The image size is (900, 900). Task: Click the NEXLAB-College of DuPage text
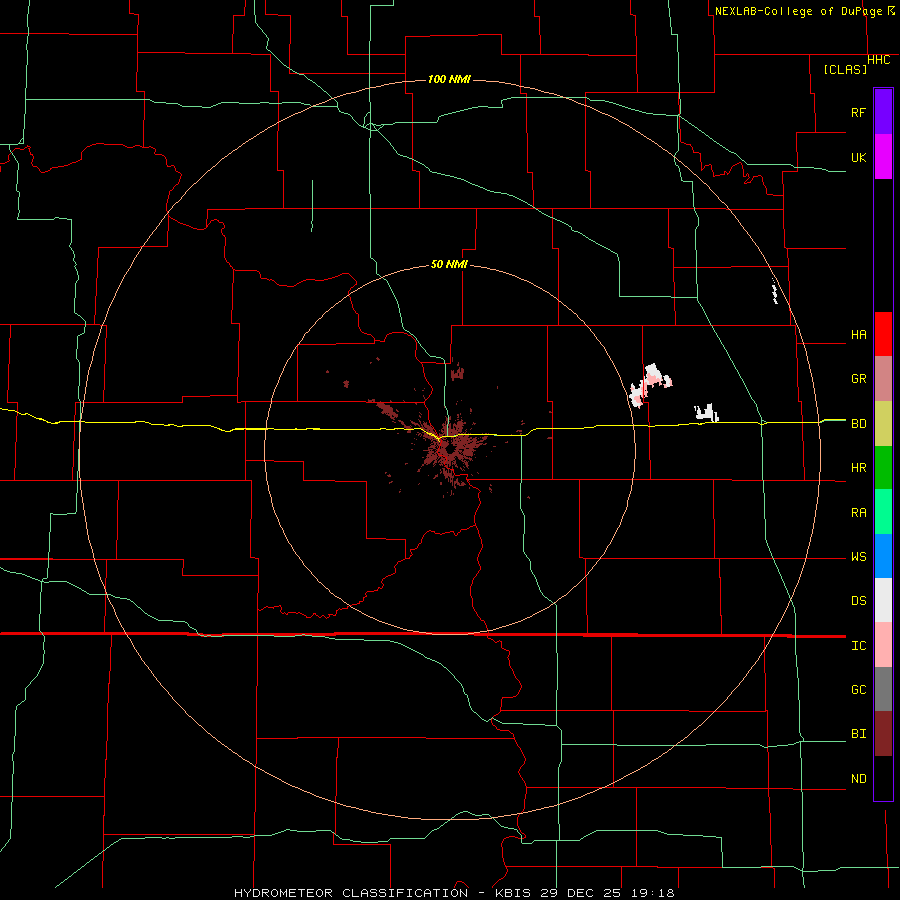(x=798, y=11)
